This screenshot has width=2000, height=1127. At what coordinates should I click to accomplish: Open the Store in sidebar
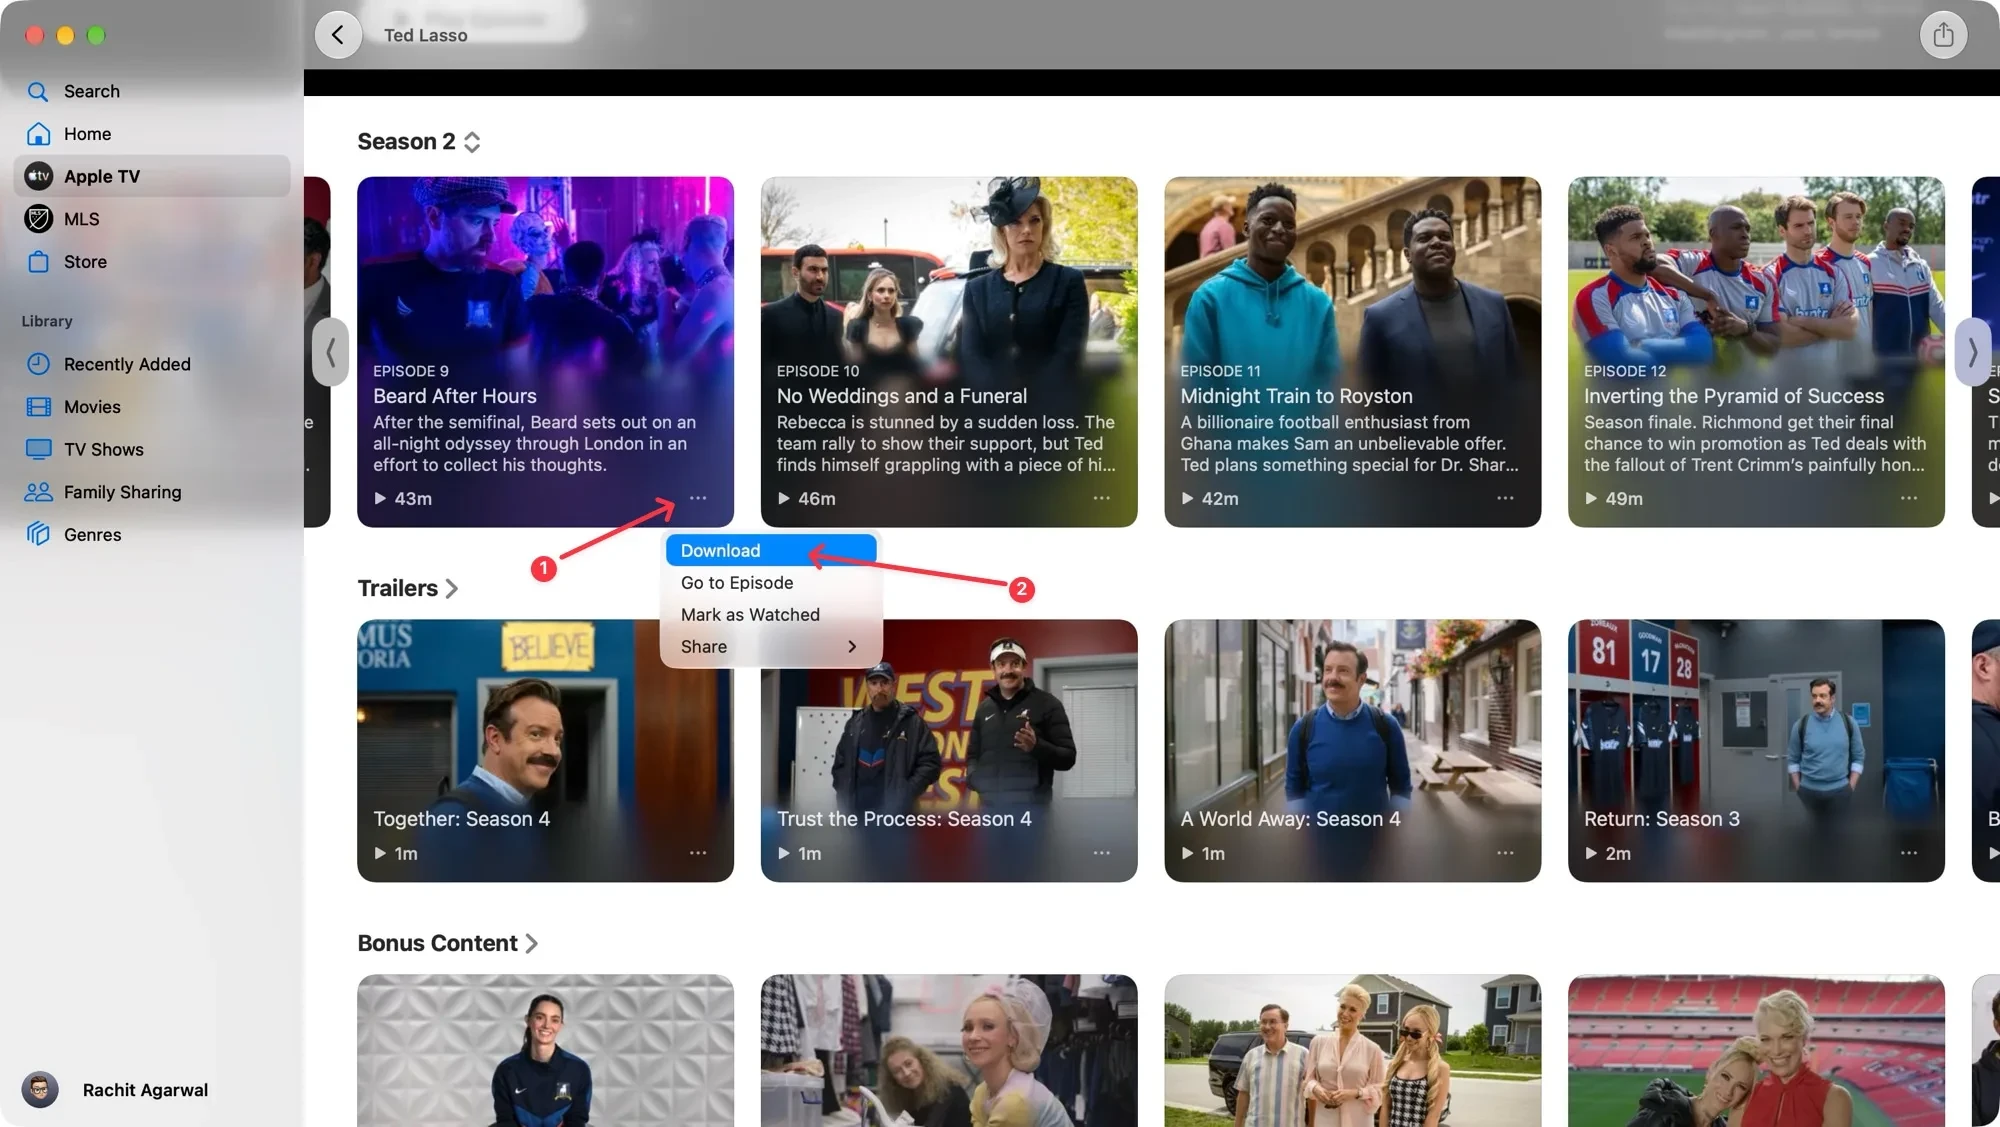pyautogui.click(x=152, y=262)
